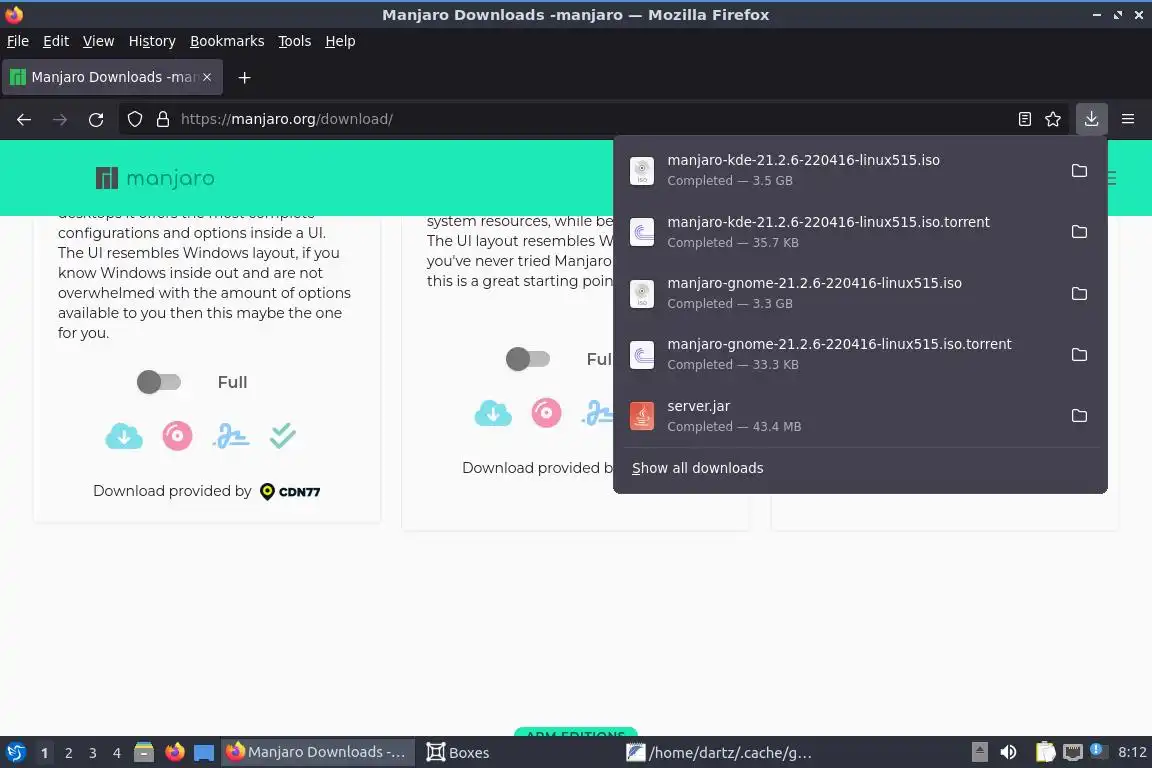Click the browser Back arrow
The width and height of the screenshot is (1152, 768).
pyautogui.click(x=24, y=119)
